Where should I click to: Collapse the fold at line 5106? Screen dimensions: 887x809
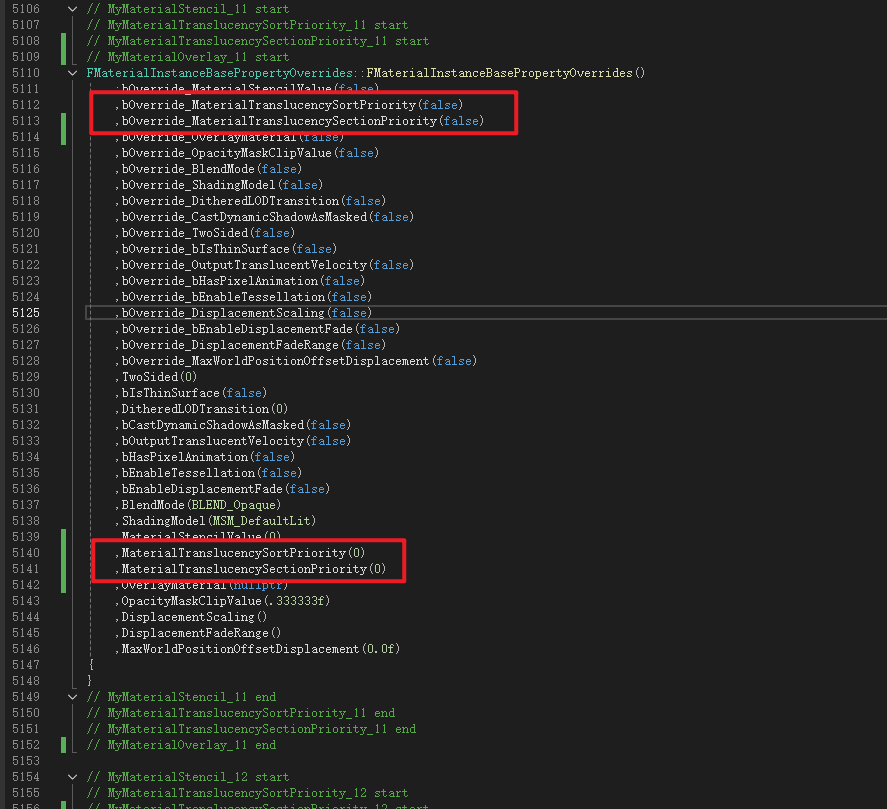click(71, 9)
